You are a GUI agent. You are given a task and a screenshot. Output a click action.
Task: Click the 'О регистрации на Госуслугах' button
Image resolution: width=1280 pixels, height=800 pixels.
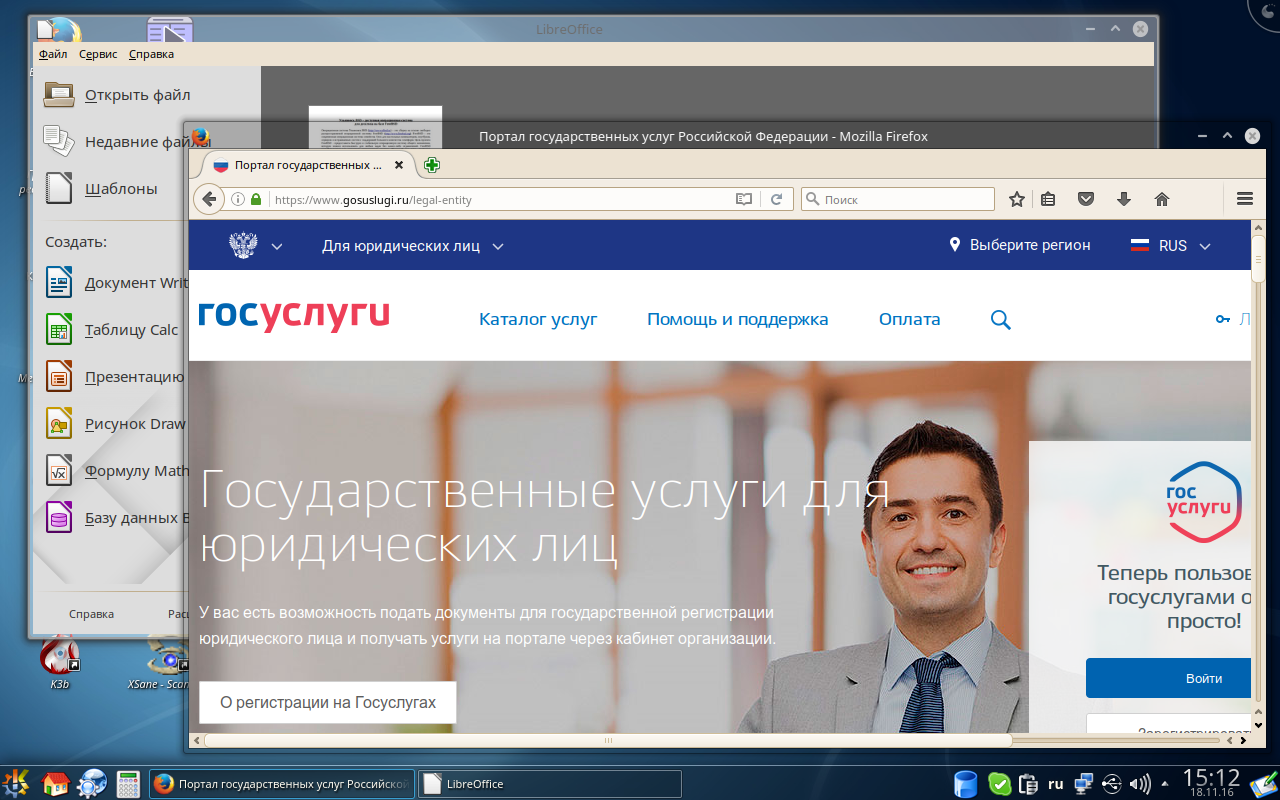click(327, 702)
